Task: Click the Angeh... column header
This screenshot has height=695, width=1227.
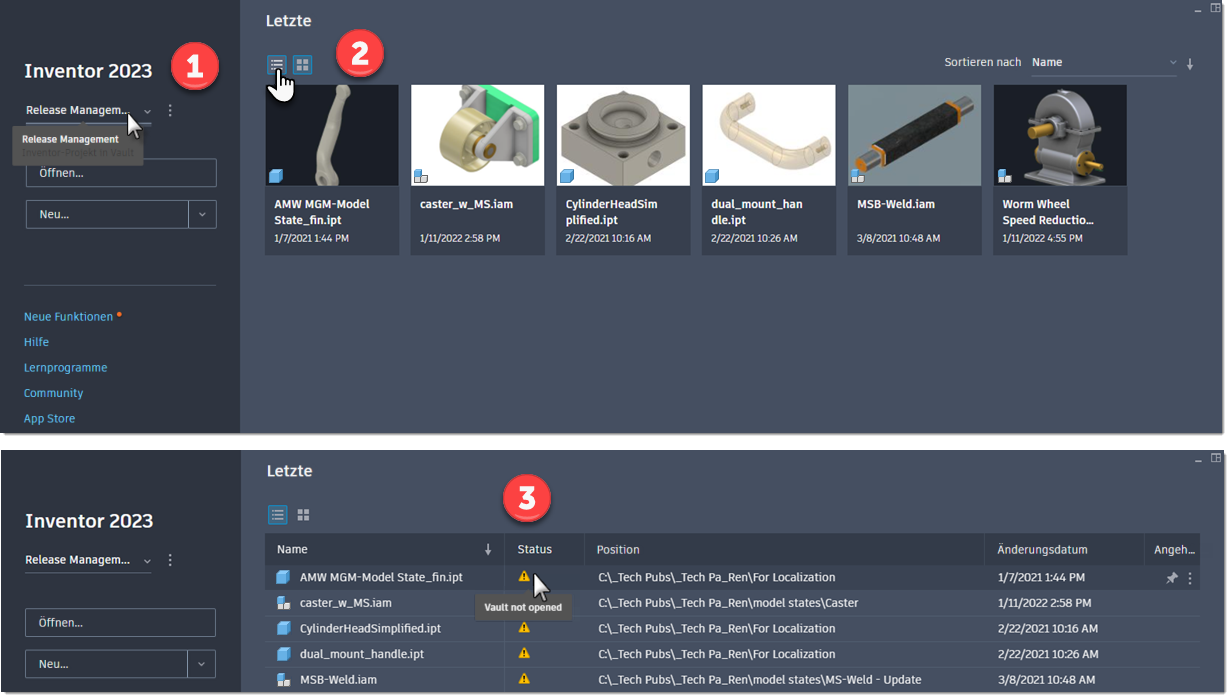Action: click(x=1173, y=549)
